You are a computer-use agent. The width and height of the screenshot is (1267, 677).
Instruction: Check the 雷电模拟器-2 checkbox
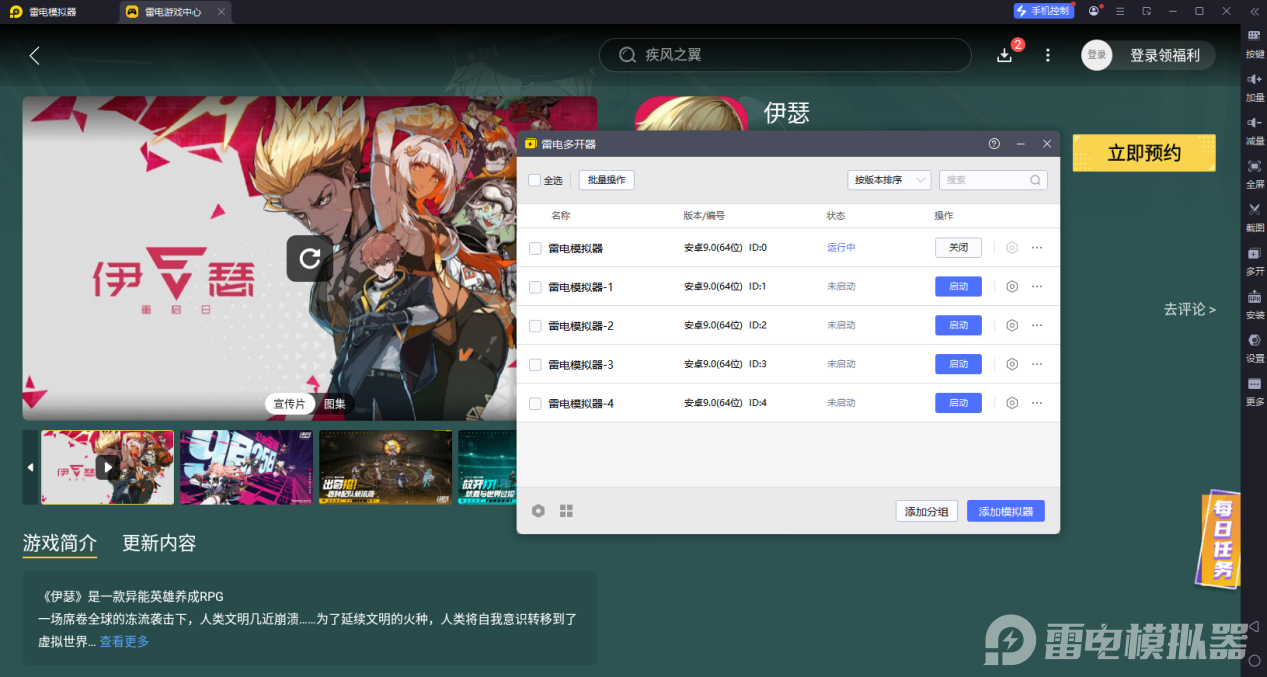pyautogui.click(x=535, y=326)
